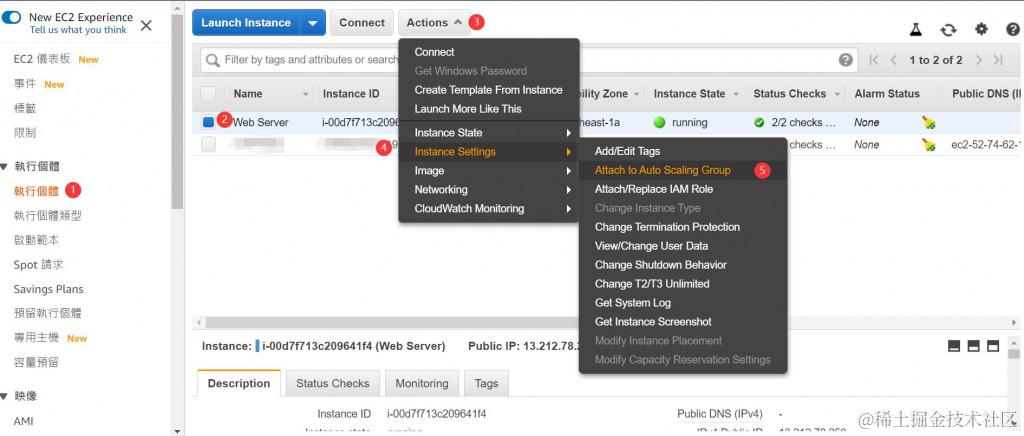1024x436 pixels.
Task: Open the Description tab
Action: (x=238, y=383)
